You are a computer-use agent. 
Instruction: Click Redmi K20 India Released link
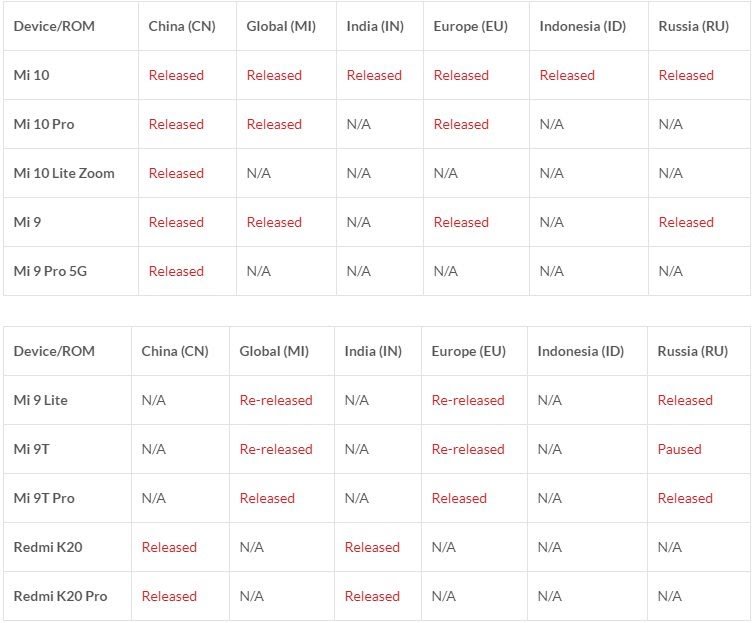(x=372, y=547)
